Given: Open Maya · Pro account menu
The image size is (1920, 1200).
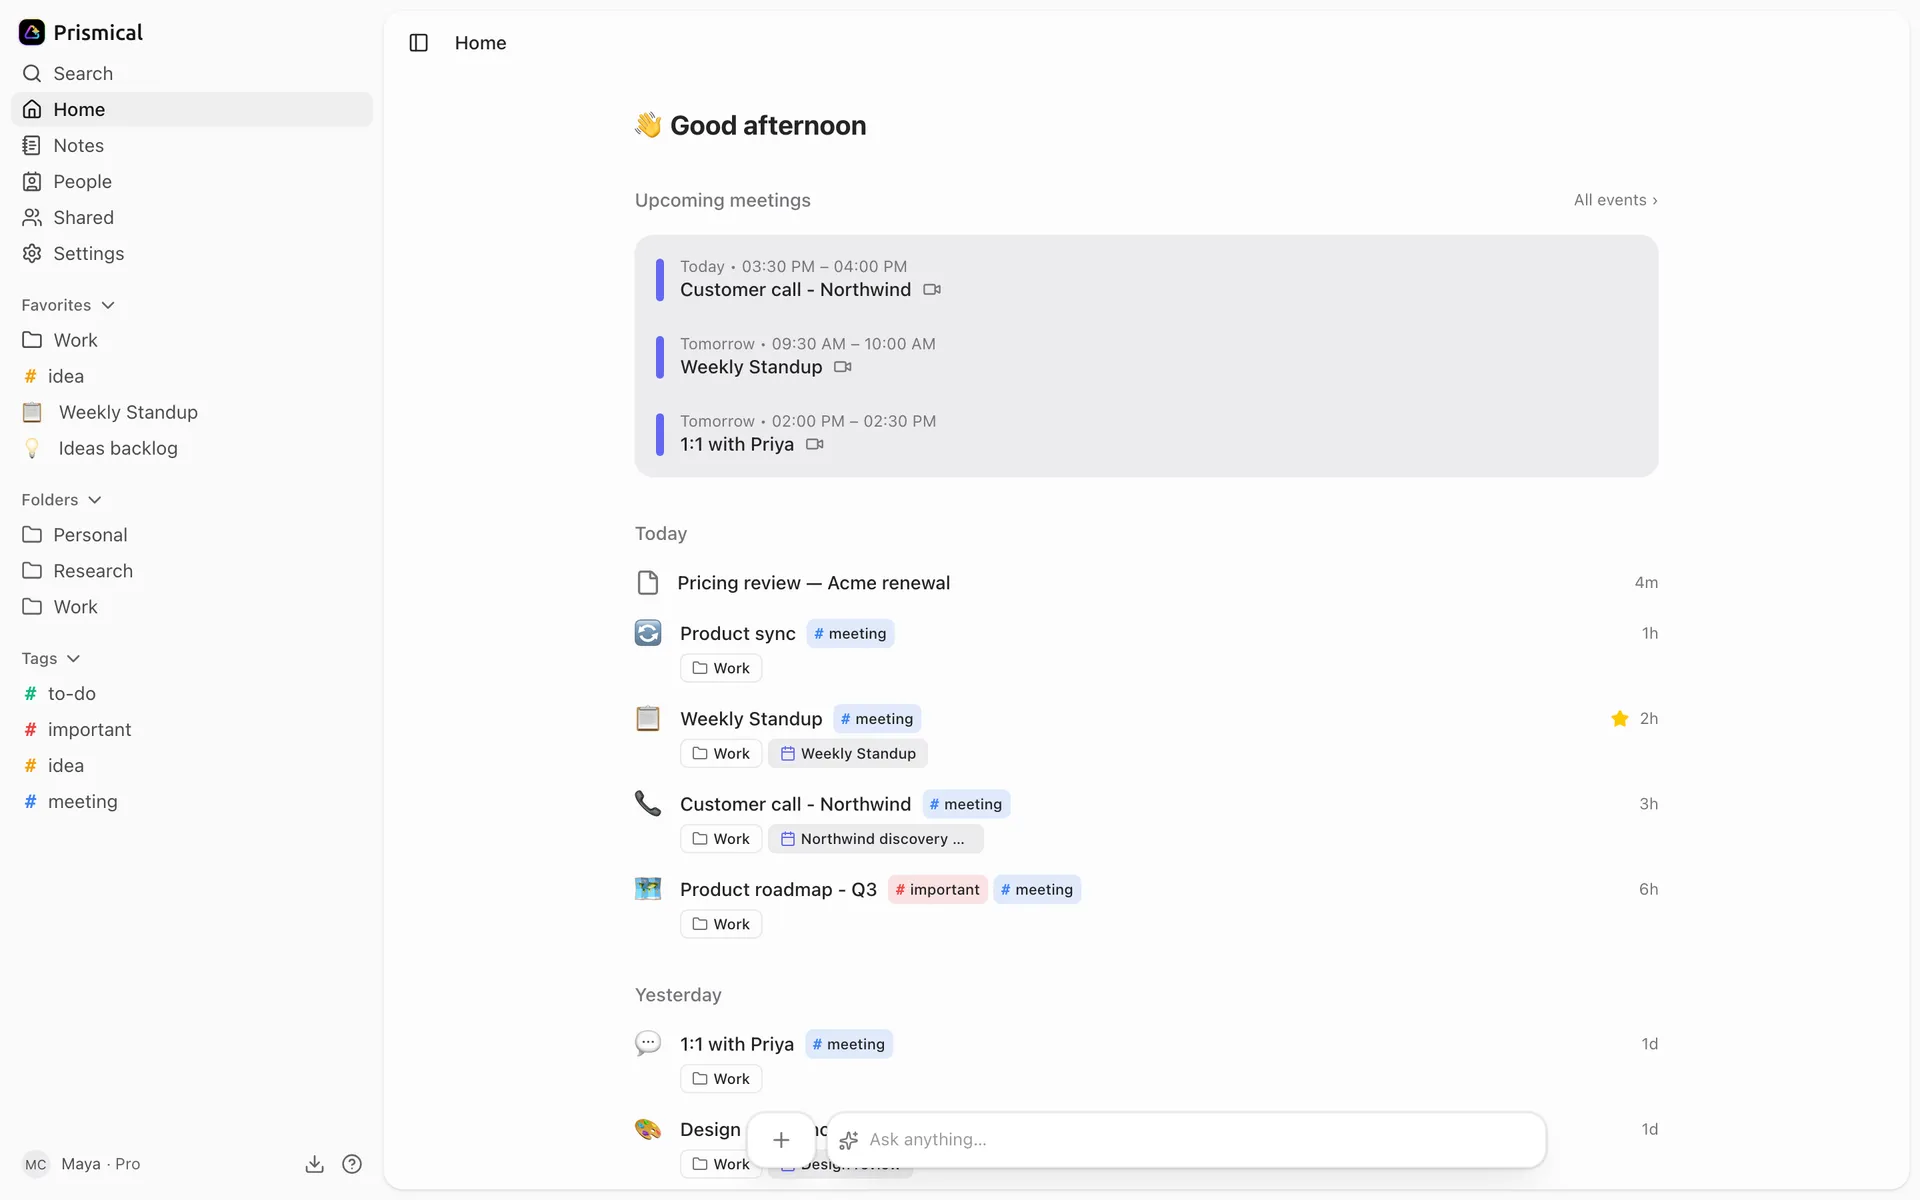Looking at the screenshot, I should pos(82,1164).
